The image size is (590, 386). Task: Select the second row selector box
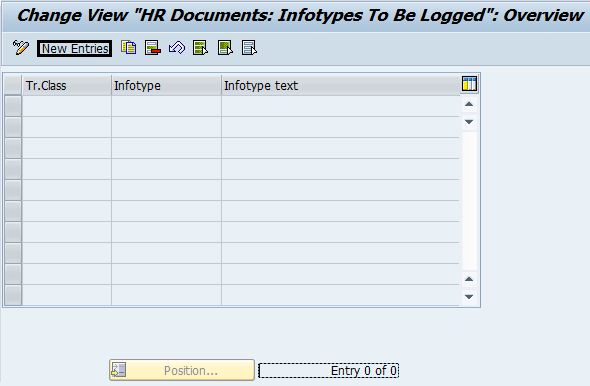coord(13,127)
